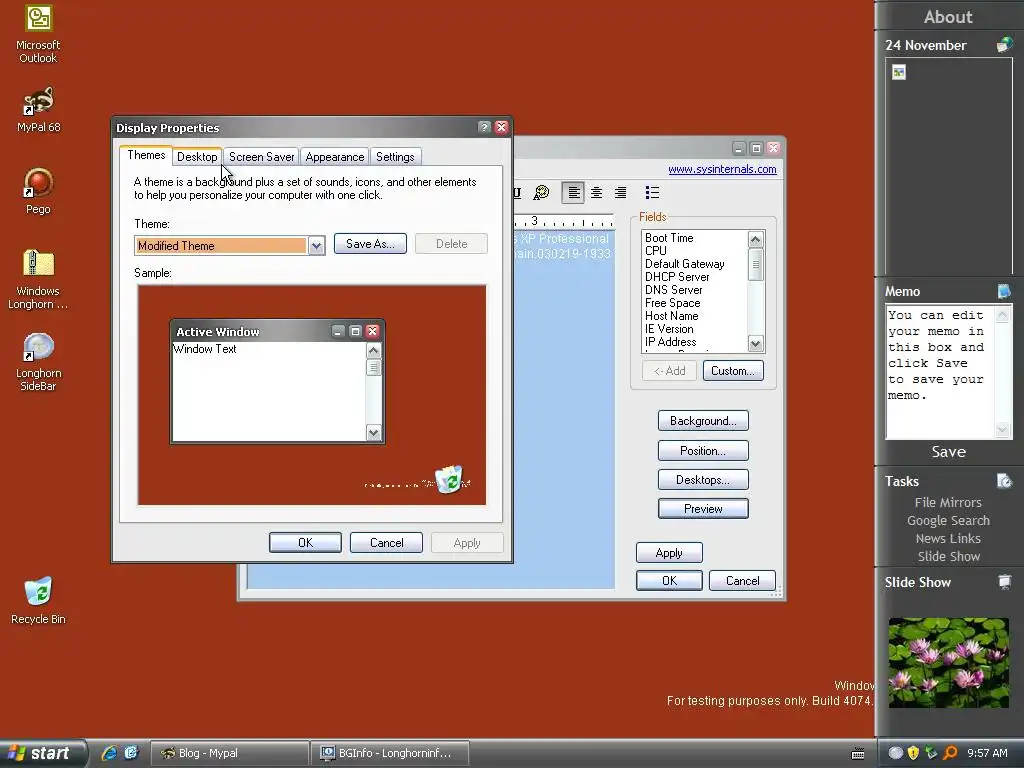1024x768 pixels.
Task: Click the second quick launch browser icon
Action: point(131,753)
